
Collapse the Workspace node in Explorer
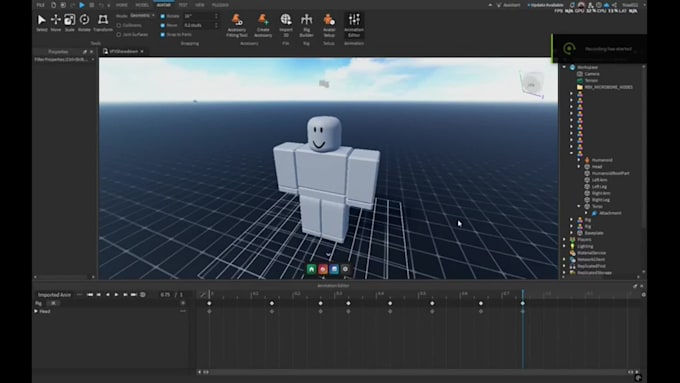tap(564, 67)
